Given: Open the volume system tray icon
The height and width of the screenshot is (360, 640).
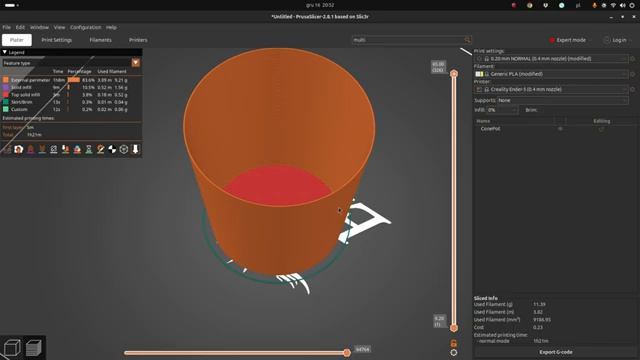Looking at the screenshot, I should click(622, 5).
